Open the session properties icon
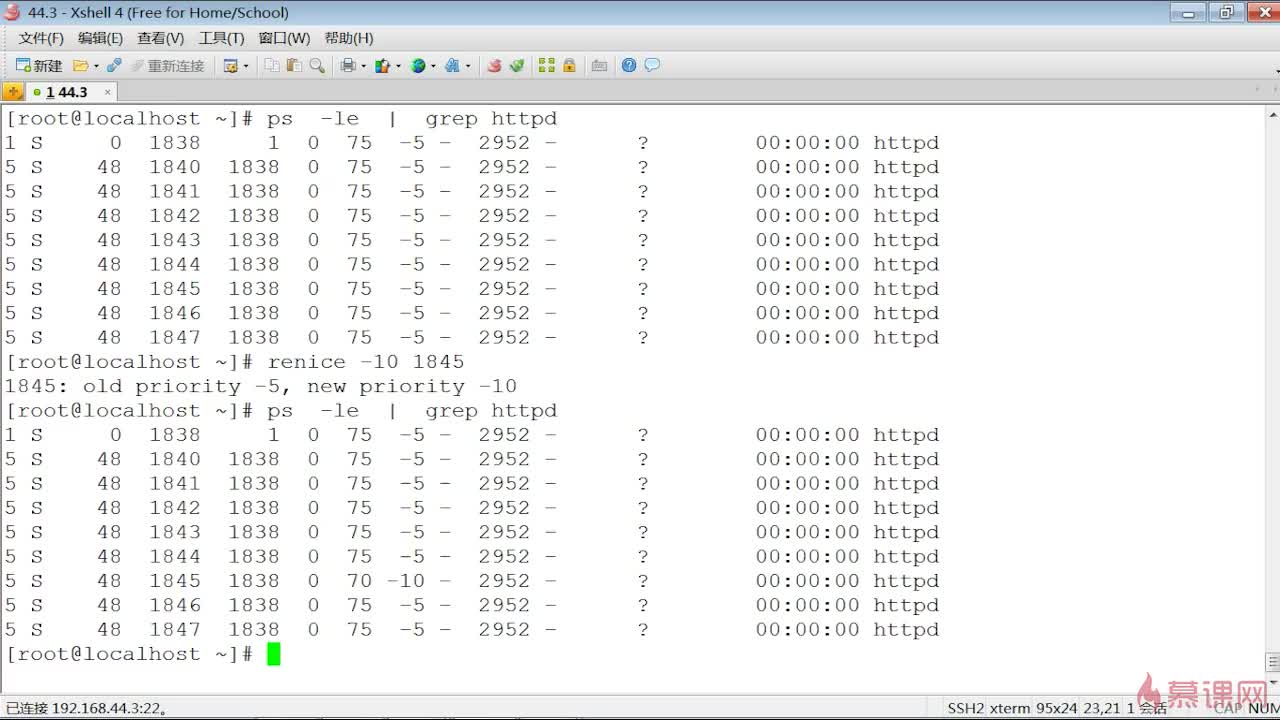This screenshot has width=1280, height=720. [230, 65]
